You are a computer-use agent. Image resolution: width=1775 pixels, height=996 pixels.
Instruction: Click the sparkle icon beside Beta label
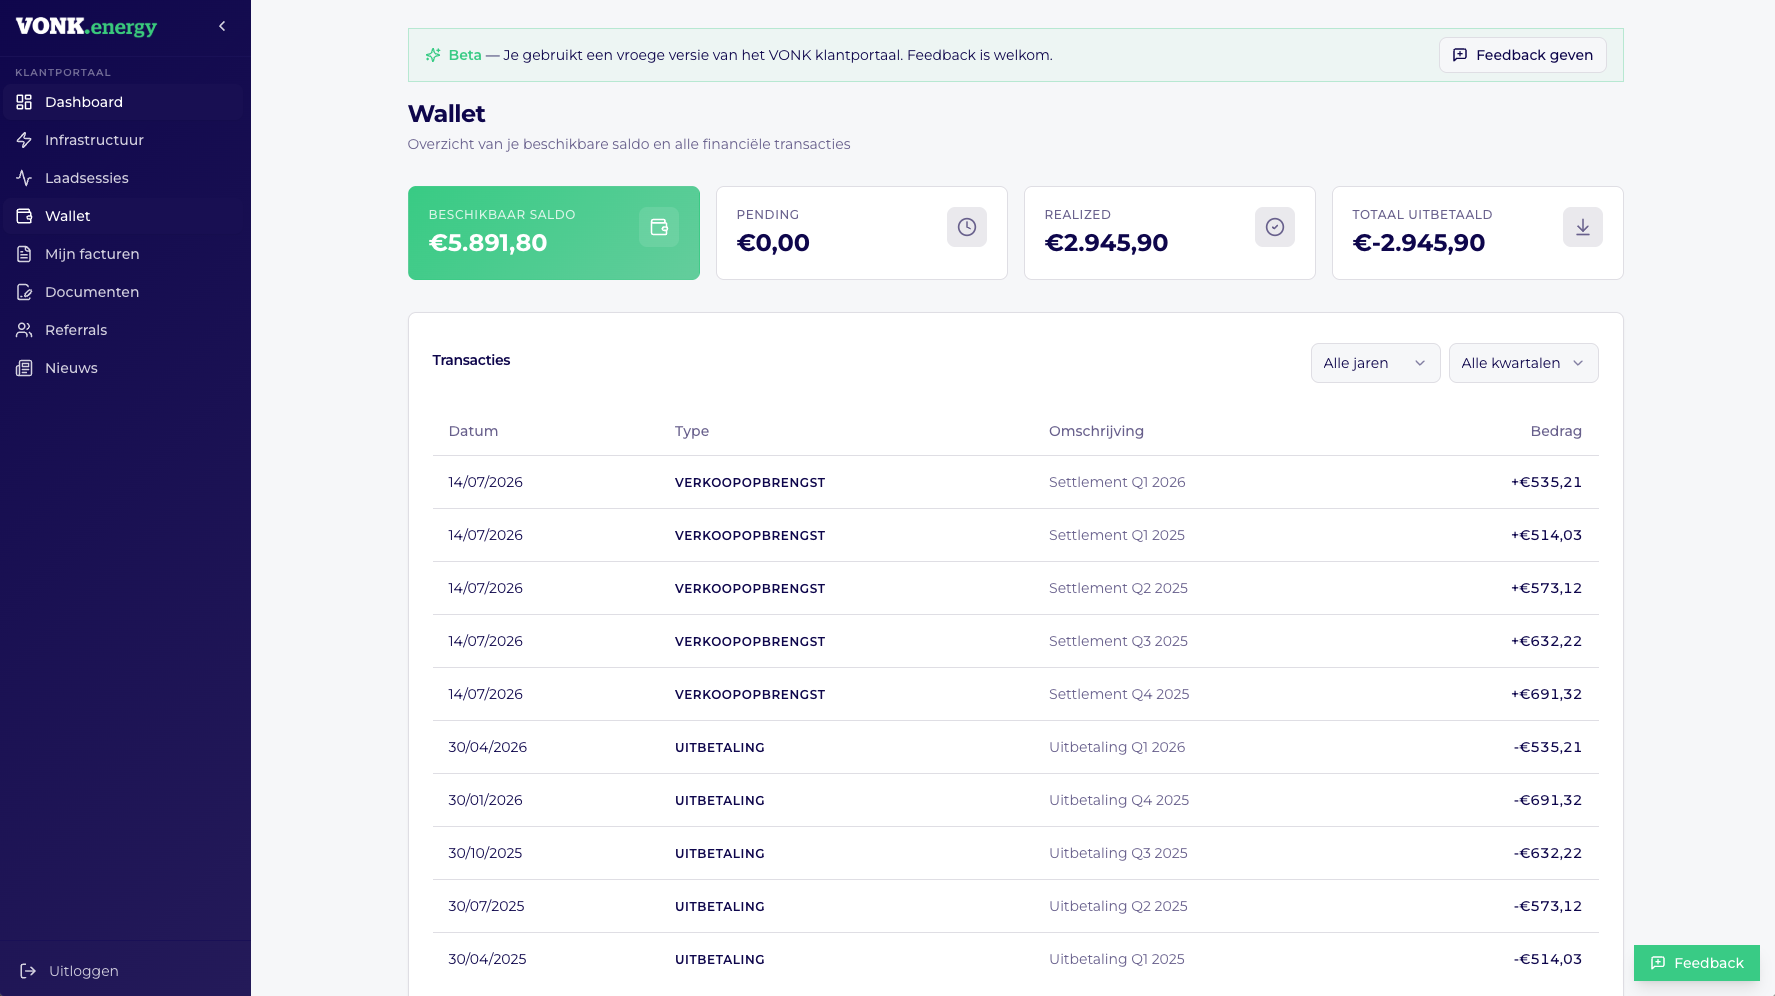[433, 55]
